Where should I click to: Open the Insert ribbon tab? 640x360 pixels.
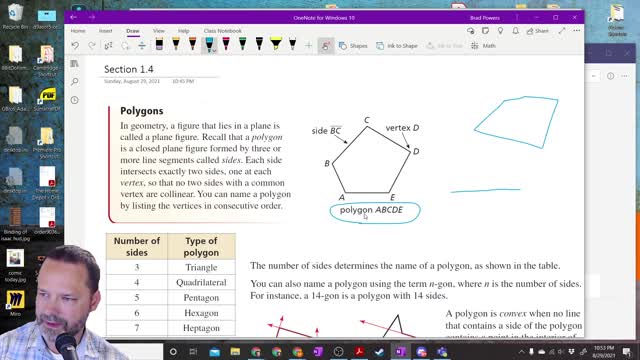(x=105, y=31)
